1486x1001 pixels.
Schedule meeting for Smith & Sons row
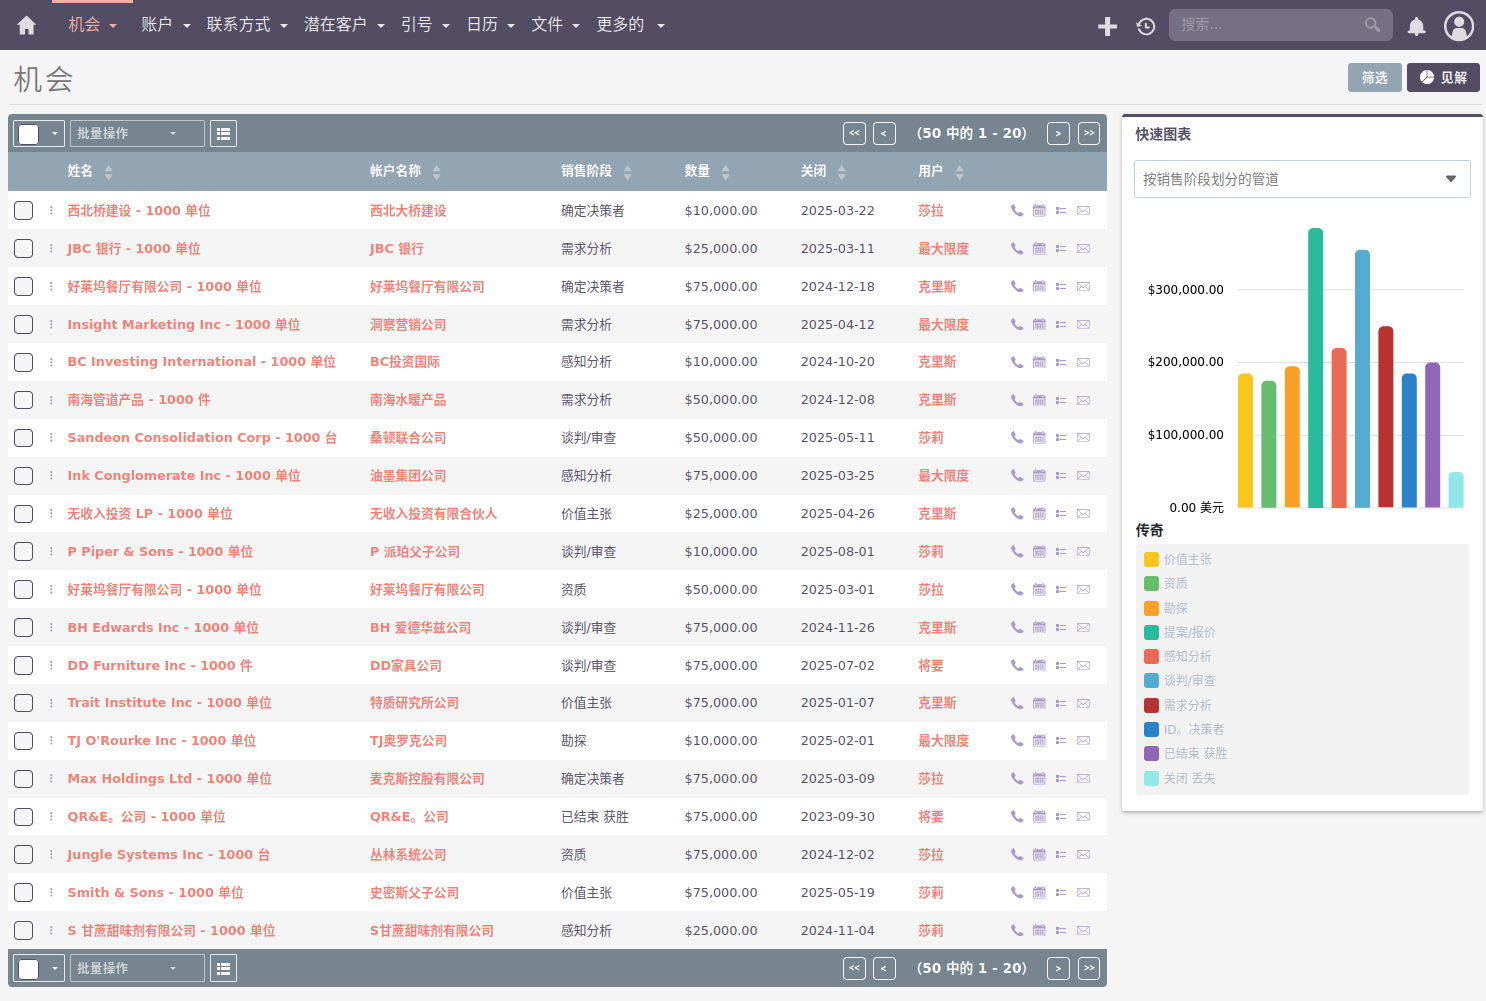[x=1039, y=893]
